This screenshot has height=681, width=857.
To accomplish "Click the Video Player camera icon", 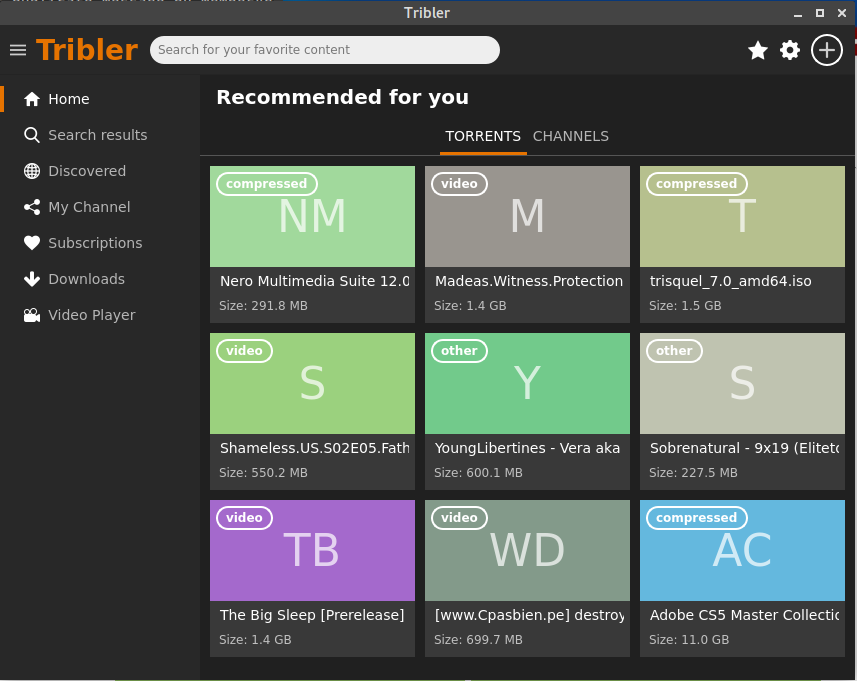I will 32,315.
